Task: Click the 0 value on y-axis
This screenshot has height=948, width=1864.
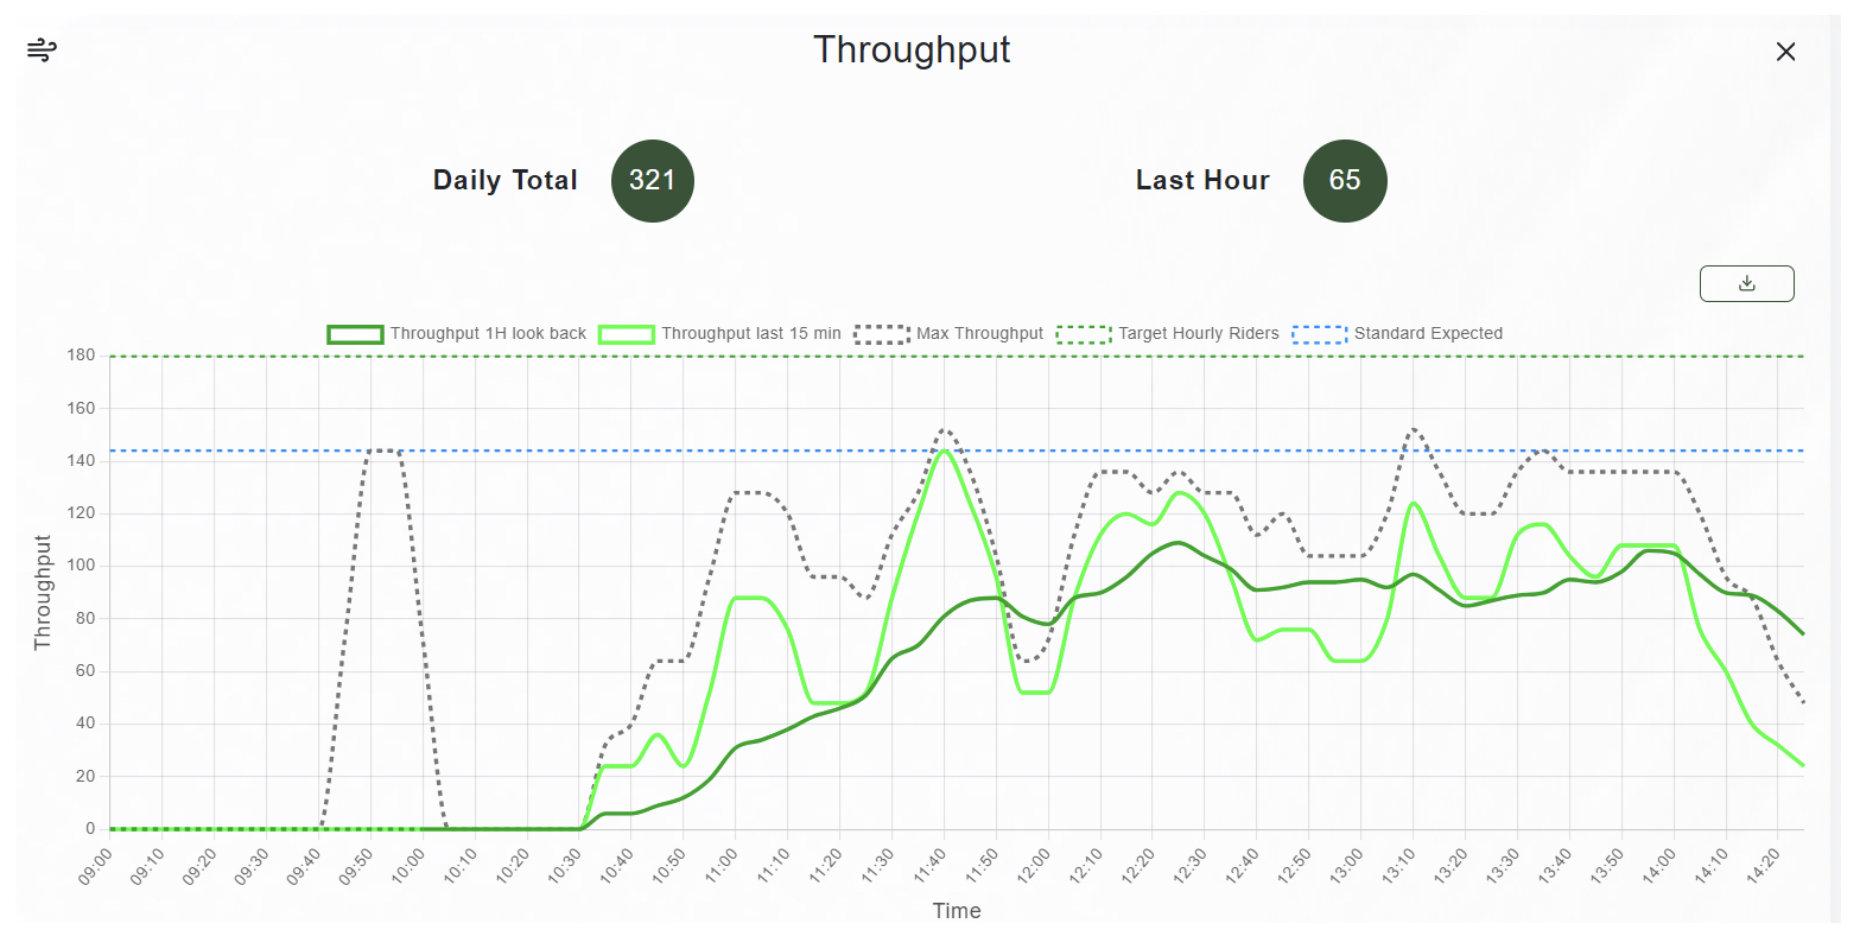Action: coord(90,828)
